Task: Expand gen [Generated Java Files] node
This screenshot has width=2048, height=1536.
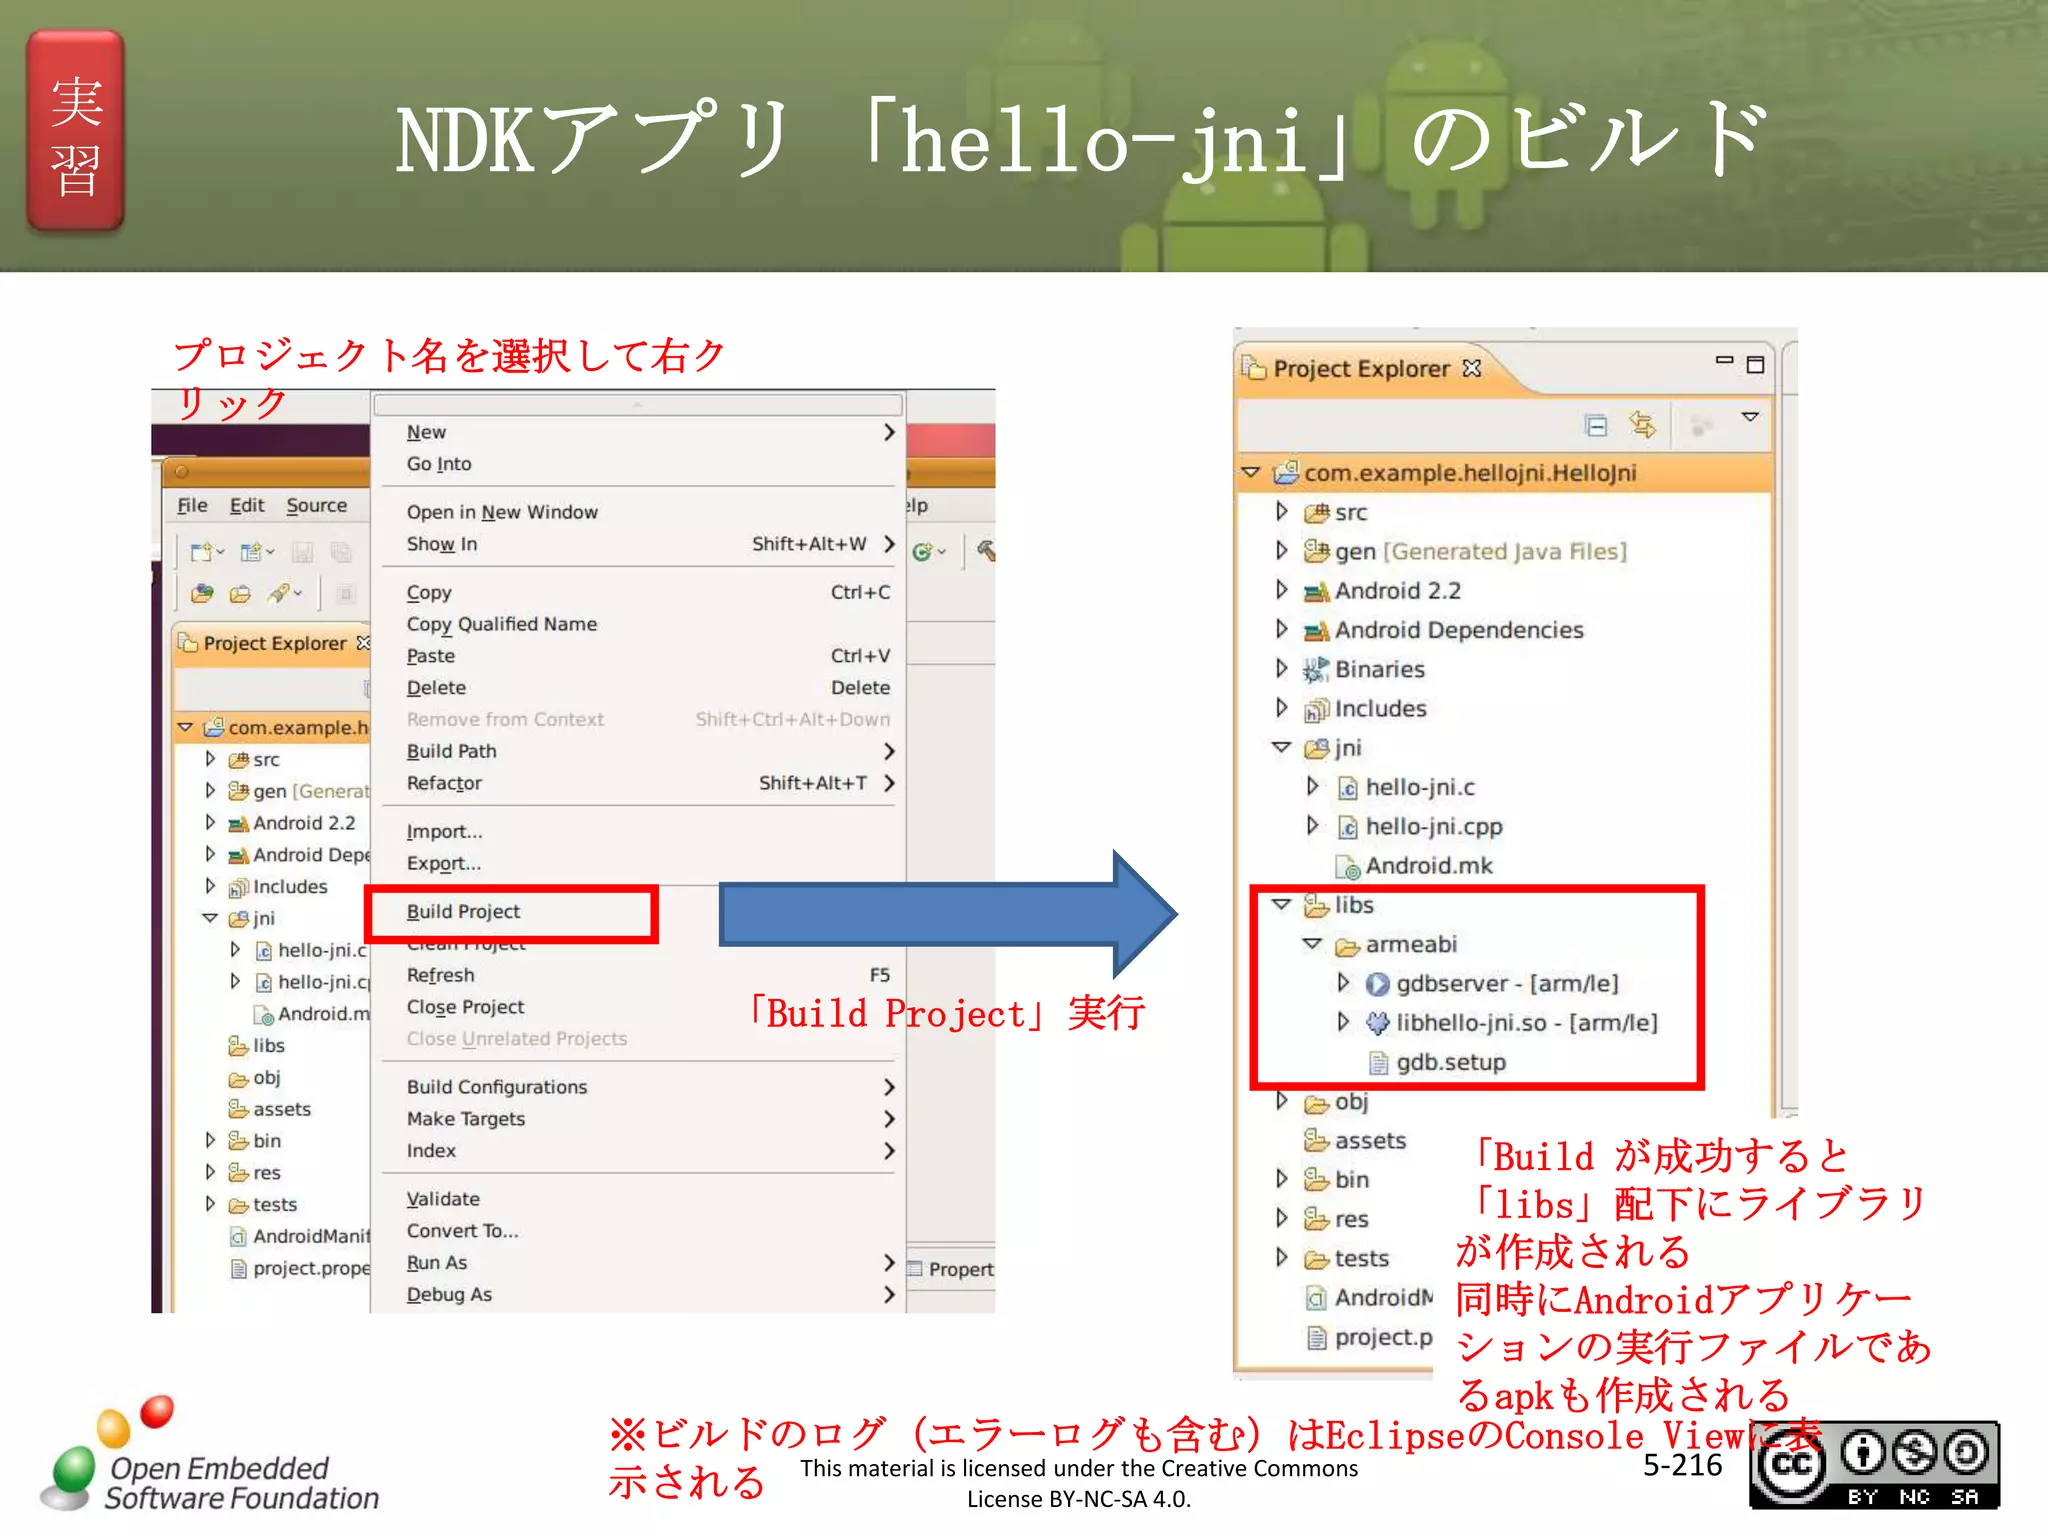Action: tap(1281, 550)
